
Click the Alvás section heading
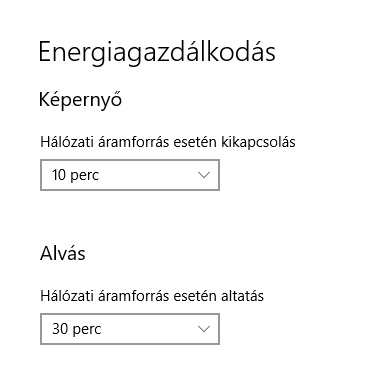63,253
